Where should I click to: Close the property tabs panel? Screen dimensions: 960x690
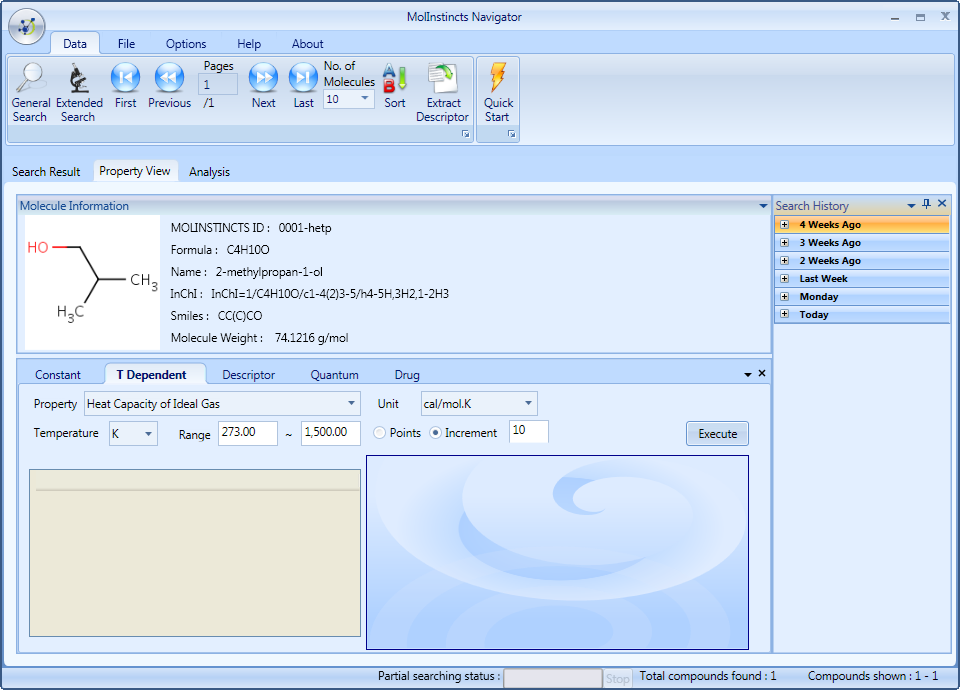coord(762,373)
